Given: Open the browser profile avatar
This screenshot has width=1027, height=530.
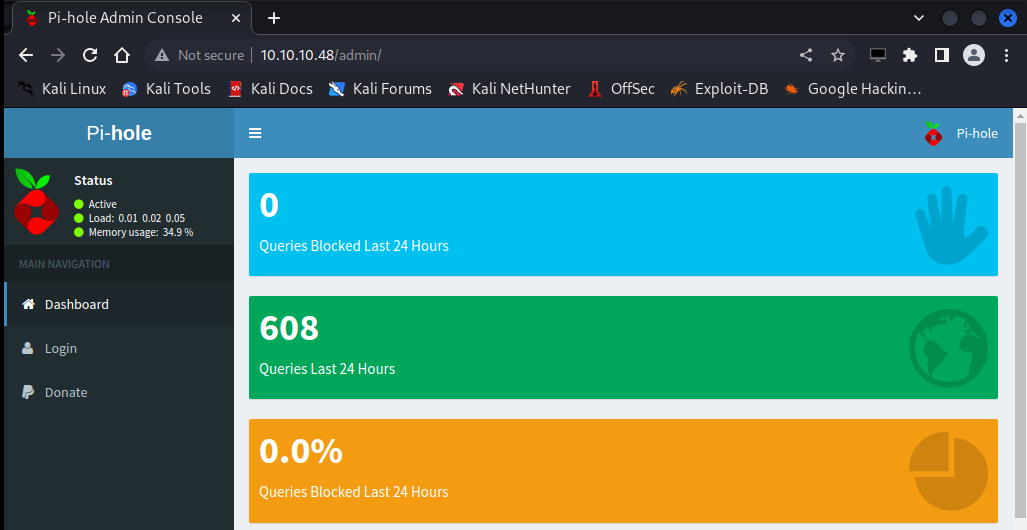Looking at the screenshot, I should click(974, 55).
